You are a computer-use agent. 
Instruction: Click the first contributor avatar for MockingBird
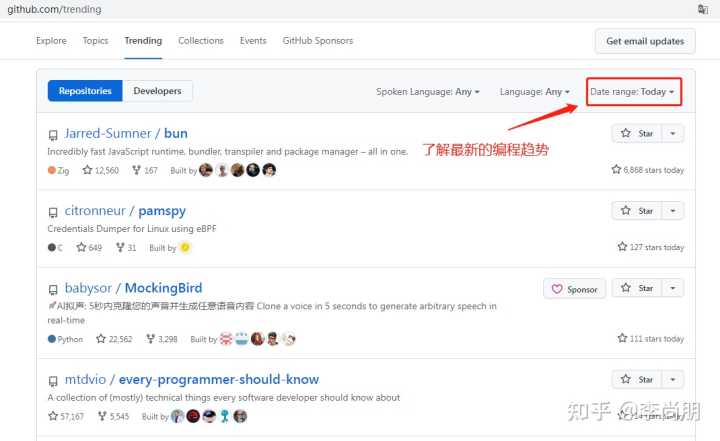click(226, 339)
